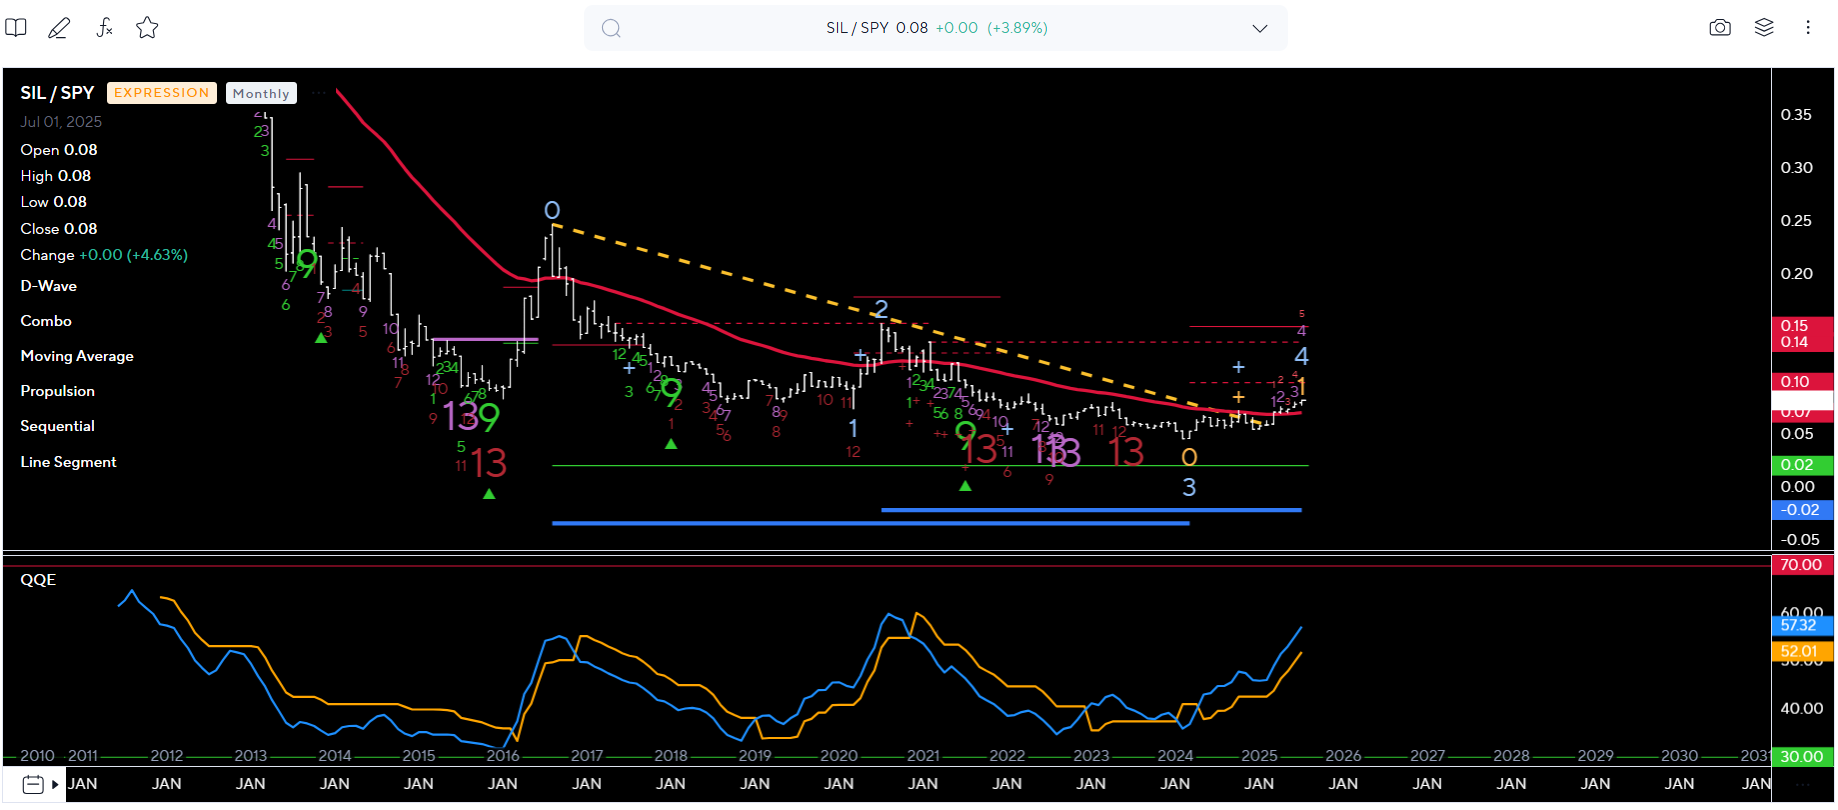Click the star favorites icon

pyautogui.click(x=147, y=28)
